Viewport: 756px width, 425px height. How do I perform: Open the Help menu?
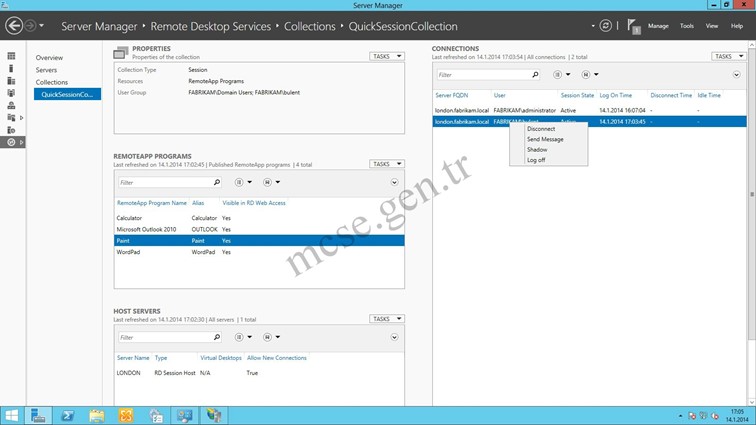(x=737, y=26)
